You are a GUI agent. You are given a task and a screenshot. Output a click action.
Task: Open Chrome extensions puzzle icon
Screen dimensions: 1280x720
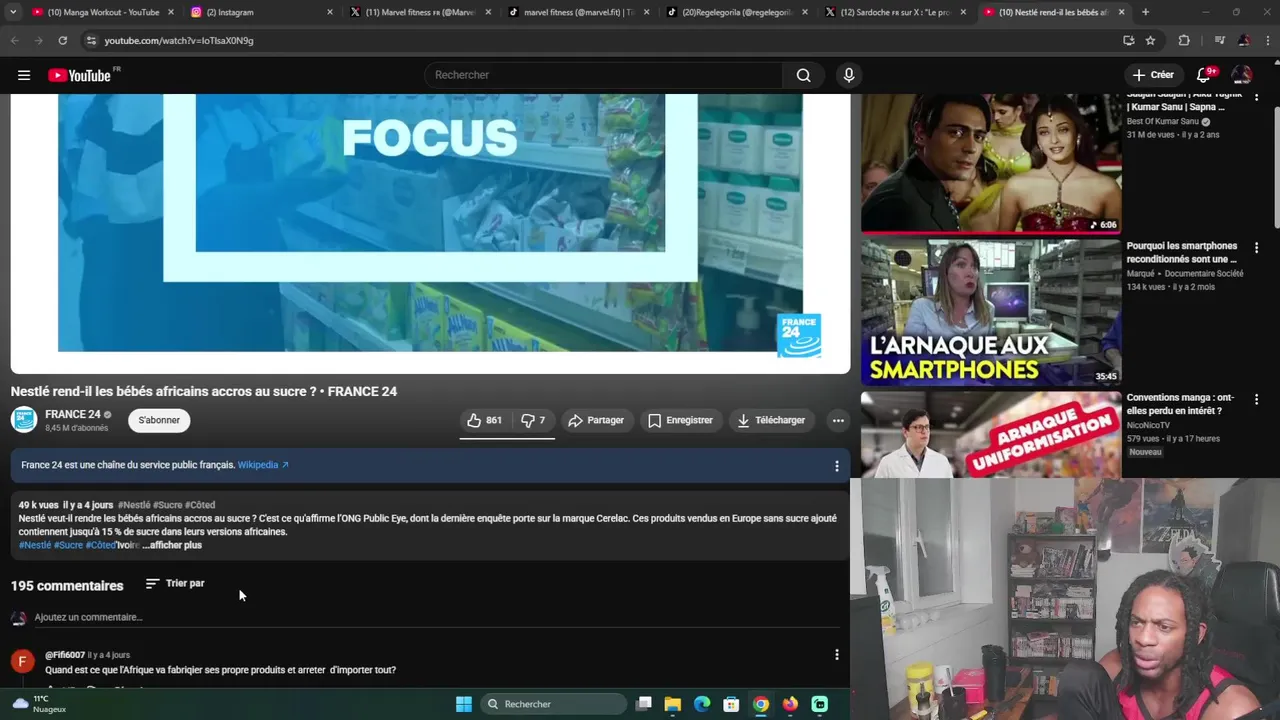(x=1184, y=40)
